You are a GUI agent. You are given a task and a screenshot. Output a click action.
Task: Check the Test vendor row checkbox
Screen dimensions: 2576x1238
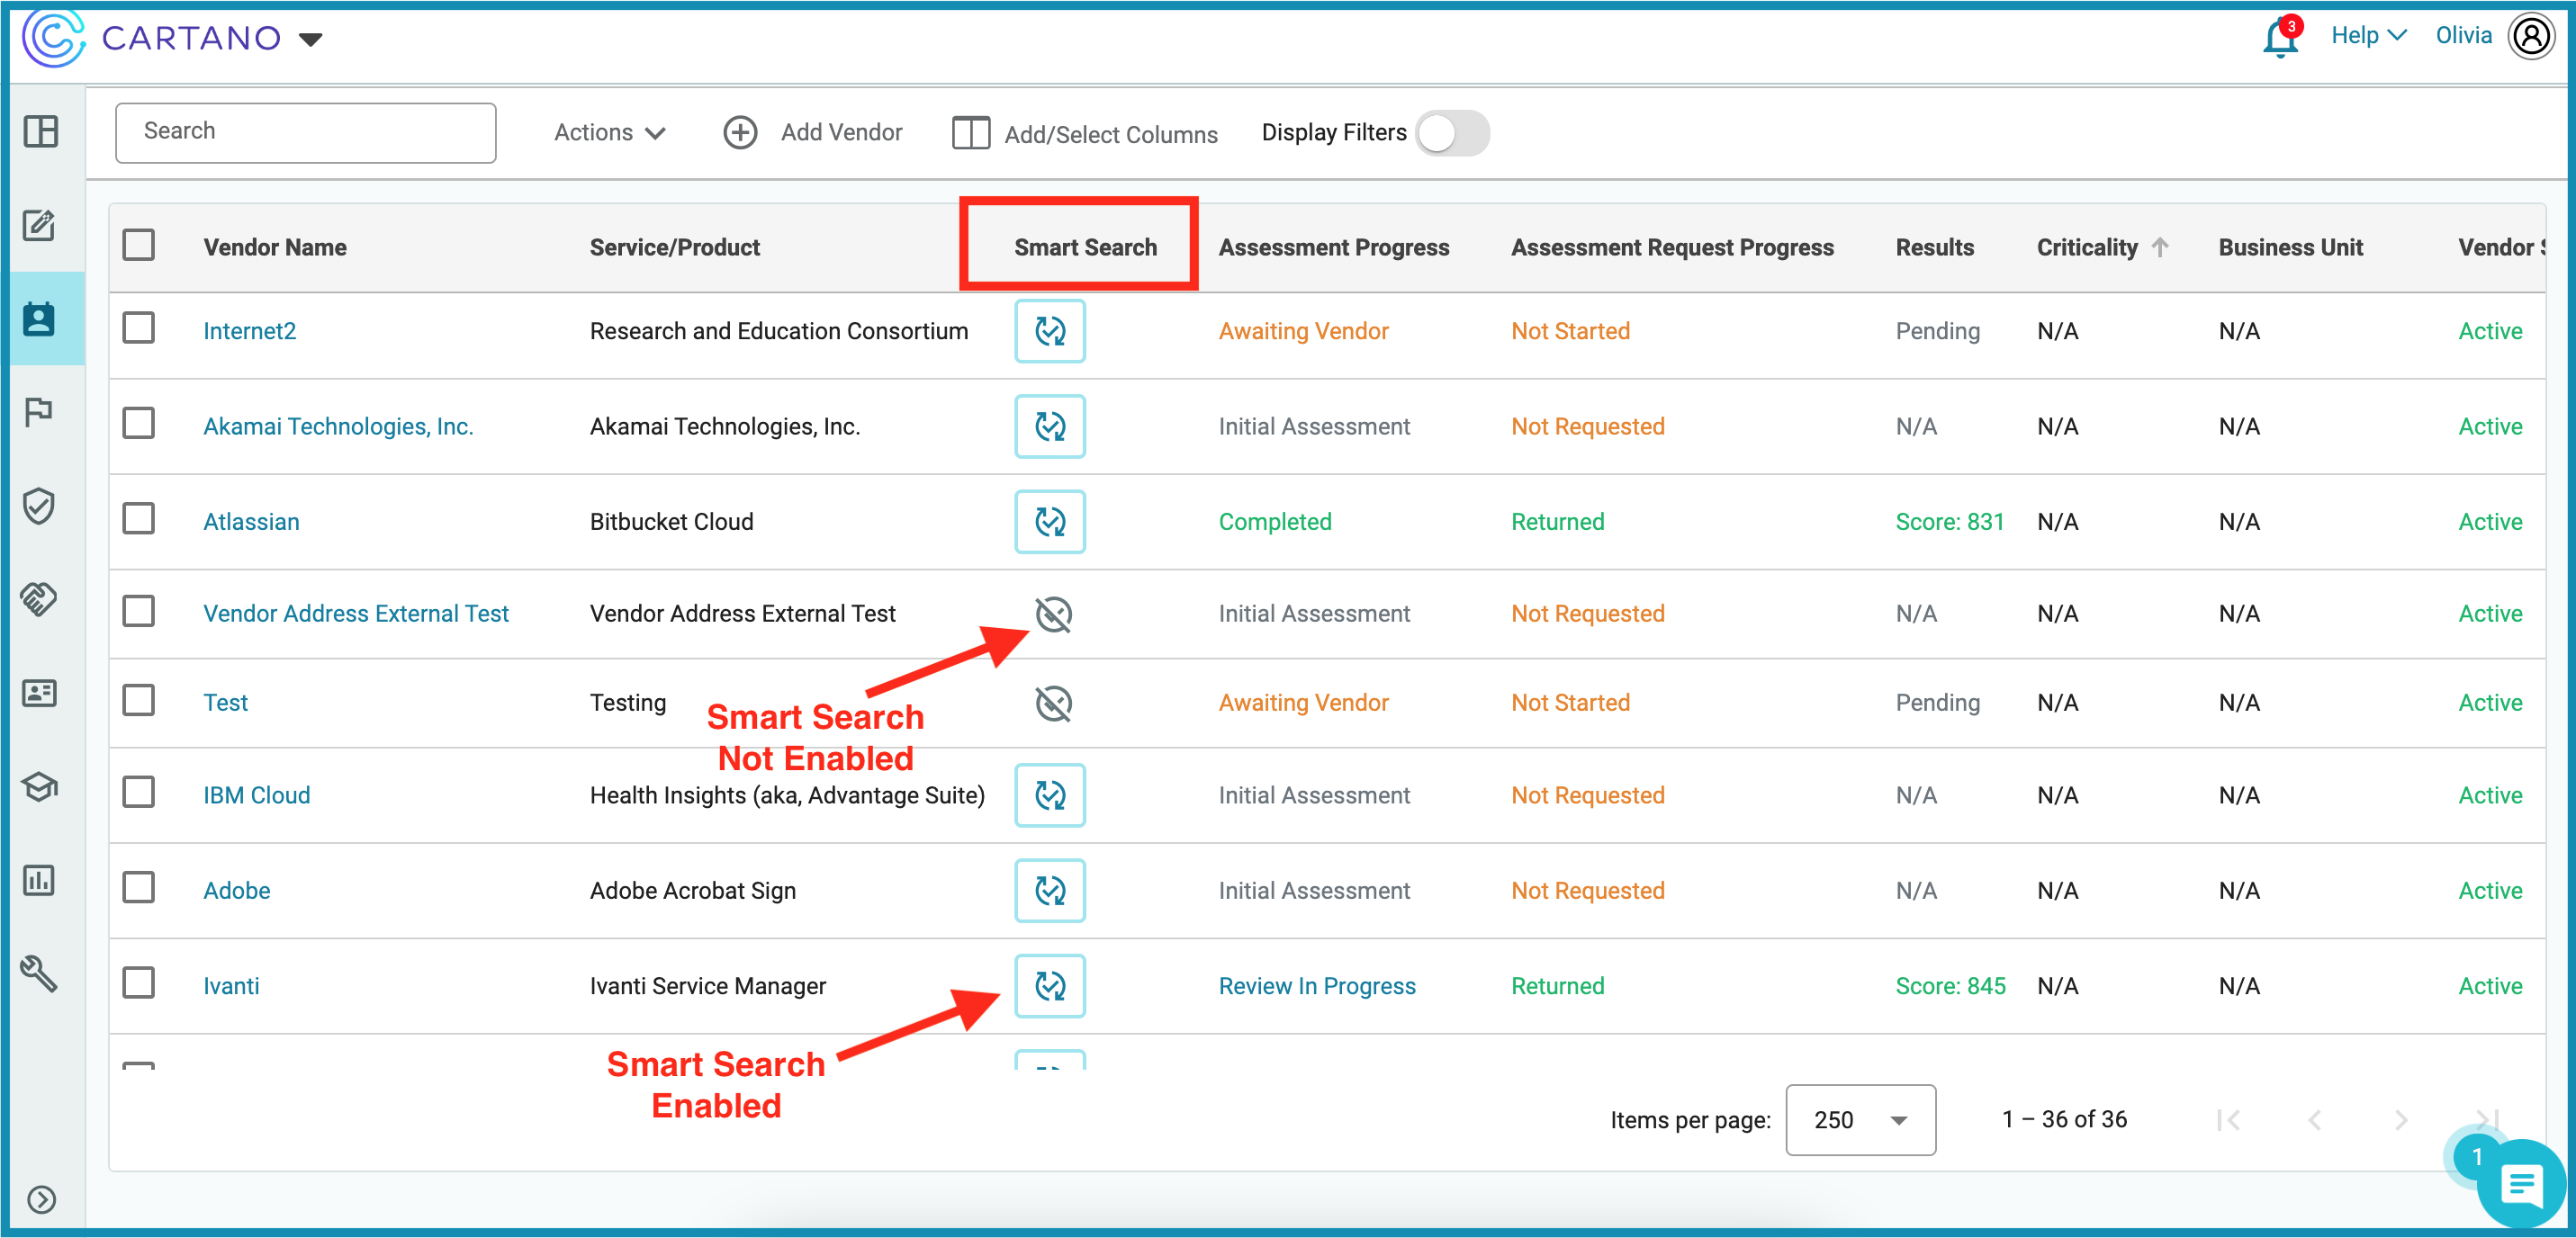point(139,699)
